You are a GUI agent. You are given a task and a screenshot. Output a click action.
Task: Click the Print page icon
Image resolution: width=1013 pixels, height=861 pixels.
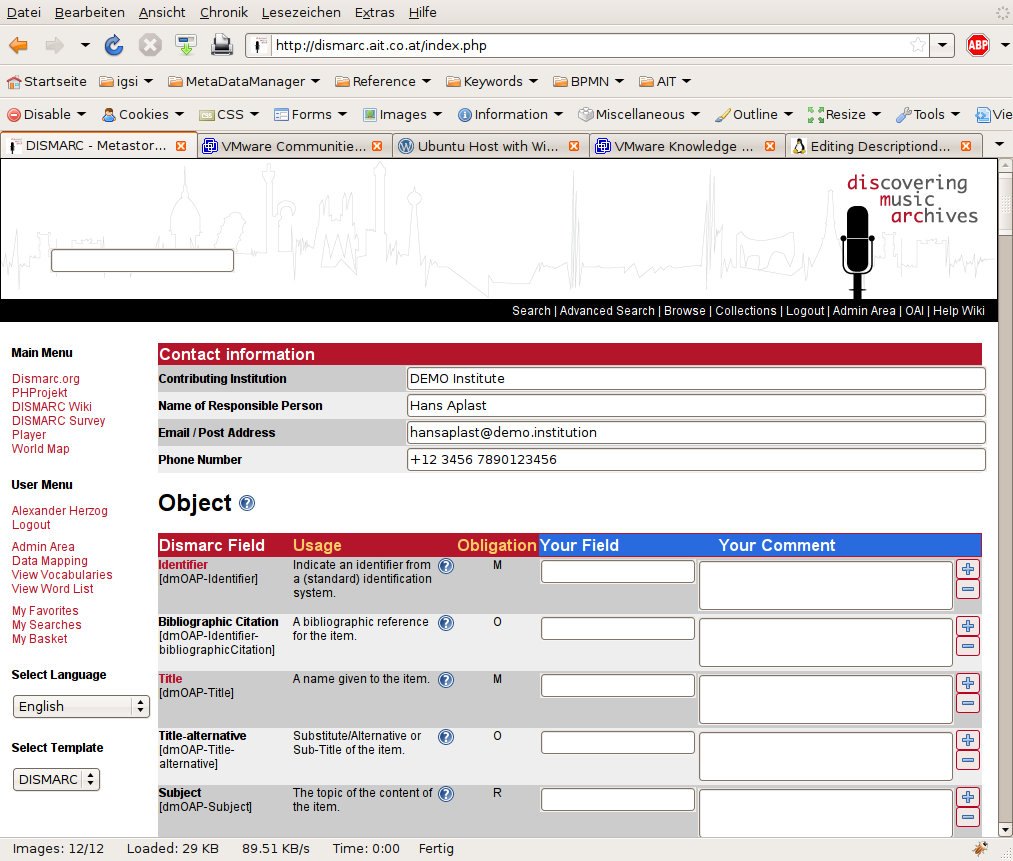(222, 45)
